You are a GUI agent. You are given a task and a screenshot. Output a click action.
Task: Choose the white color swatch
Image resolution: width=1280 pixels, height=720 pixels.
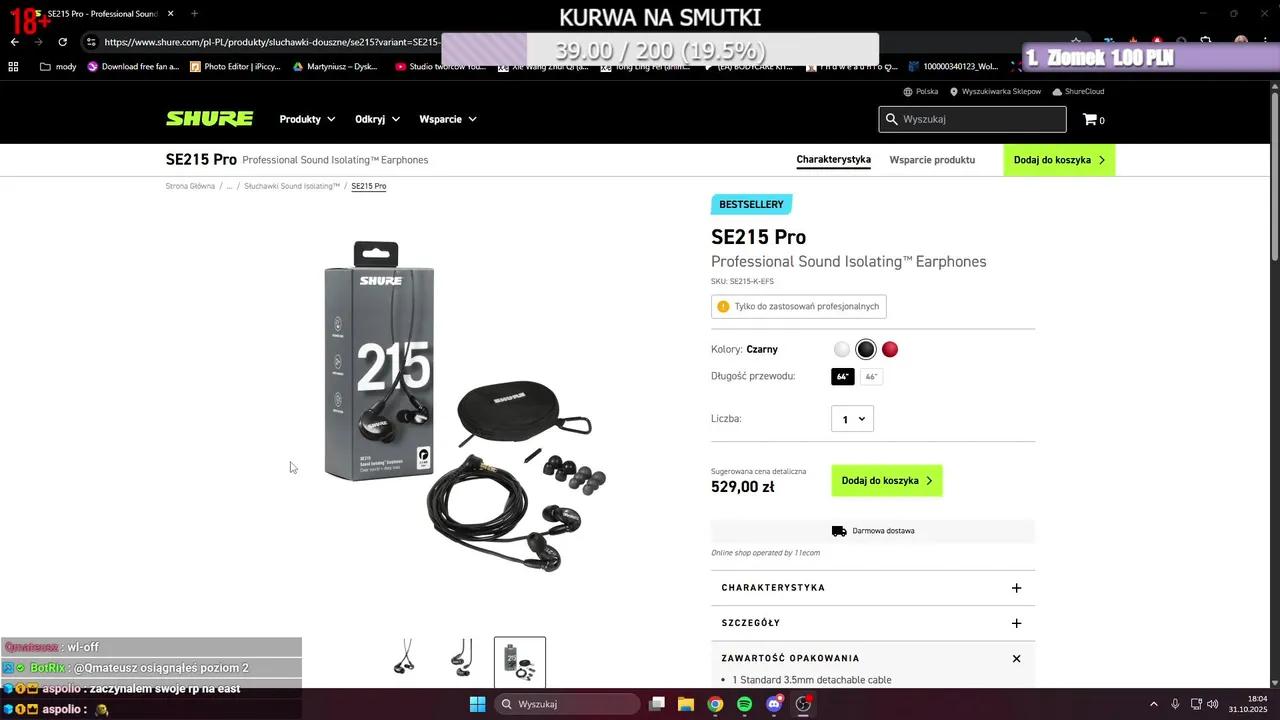[842, 349]
